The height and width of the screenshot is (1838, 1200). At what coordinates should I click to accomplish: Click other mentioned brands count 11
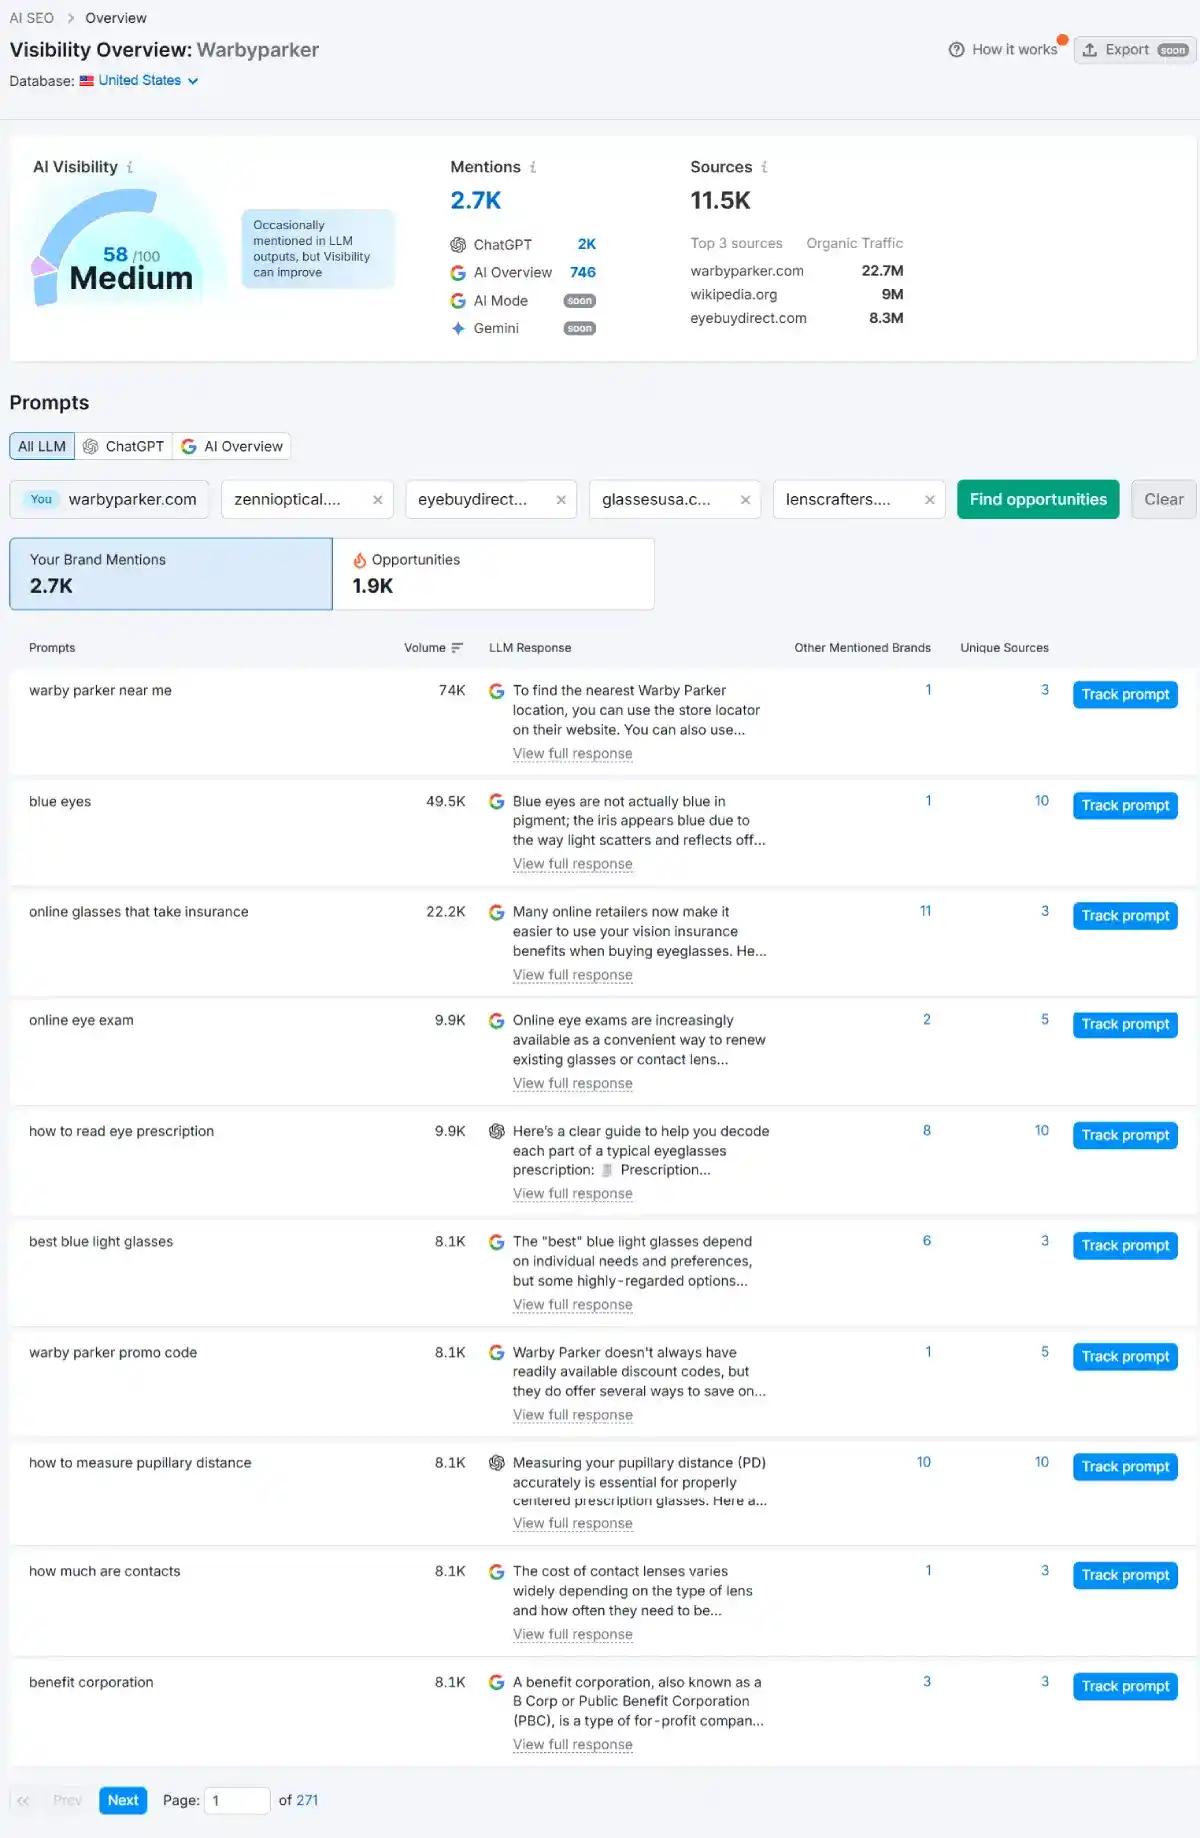(x=926, y=911)
